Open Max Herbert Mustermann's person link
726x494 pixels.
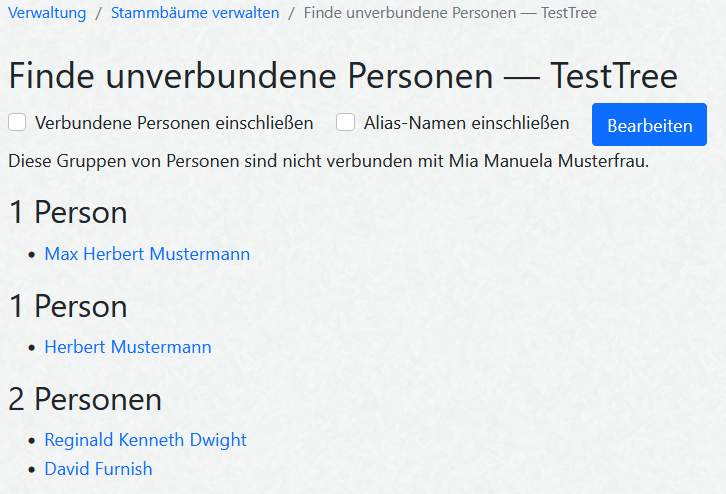pyautogui.click(x=147, y=254)
